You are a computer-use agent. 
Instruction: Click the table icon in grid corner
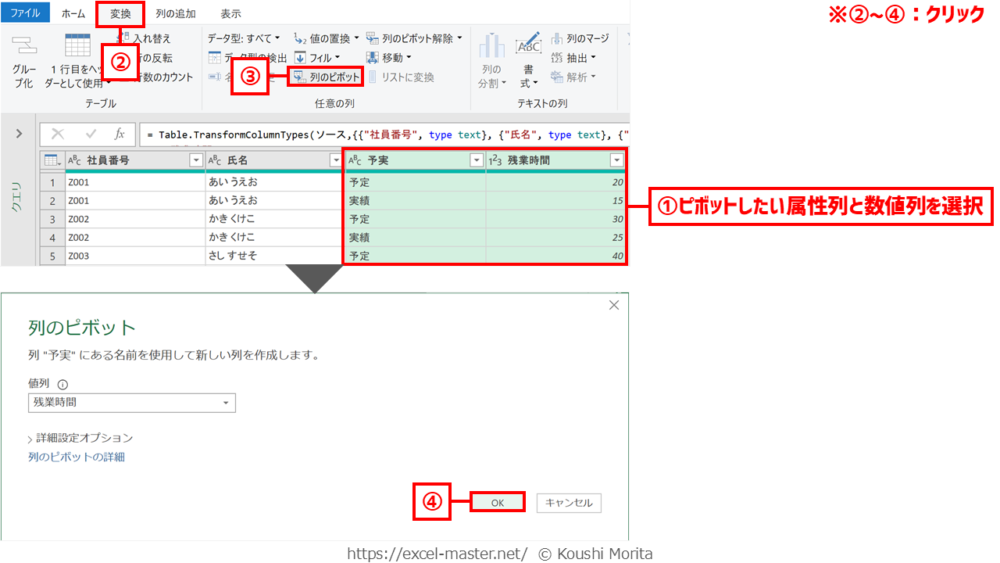pyautogui.click(x=52, y=160)
